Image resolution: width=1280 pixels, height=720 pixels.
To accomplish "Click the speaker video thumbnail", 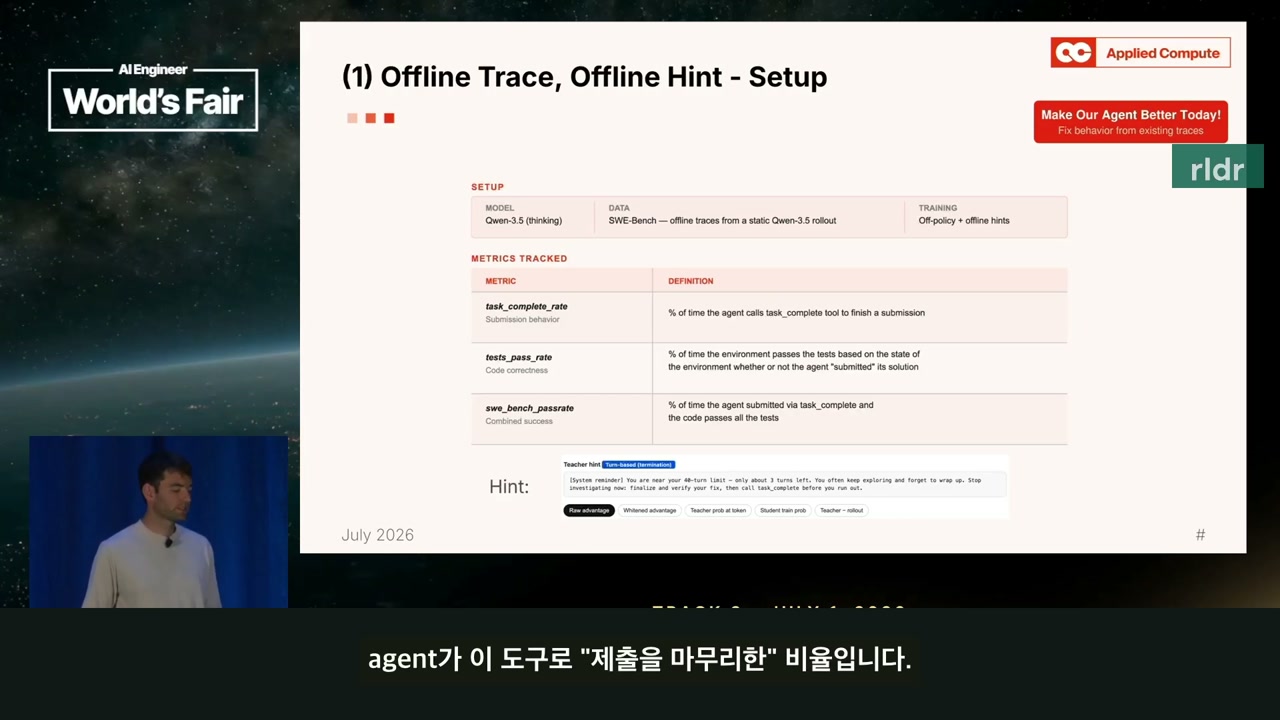I will 158,522.
